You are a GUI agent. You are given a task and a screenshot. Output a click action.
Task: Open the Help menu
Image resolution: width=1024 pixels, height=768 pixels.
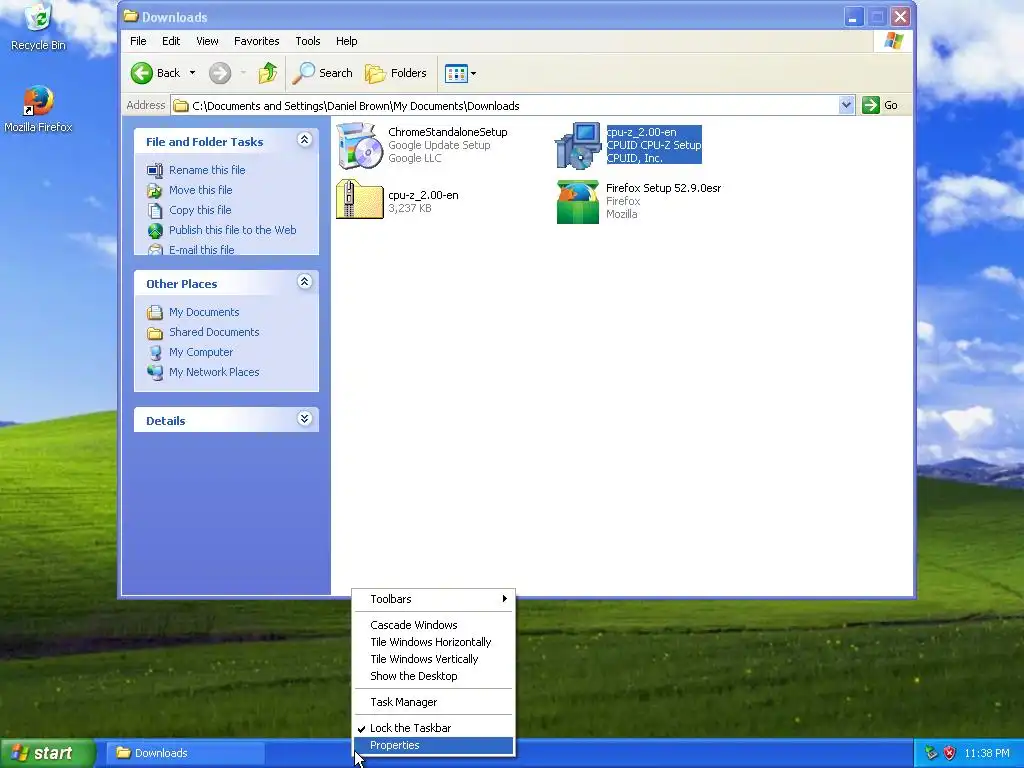(346, 41)
